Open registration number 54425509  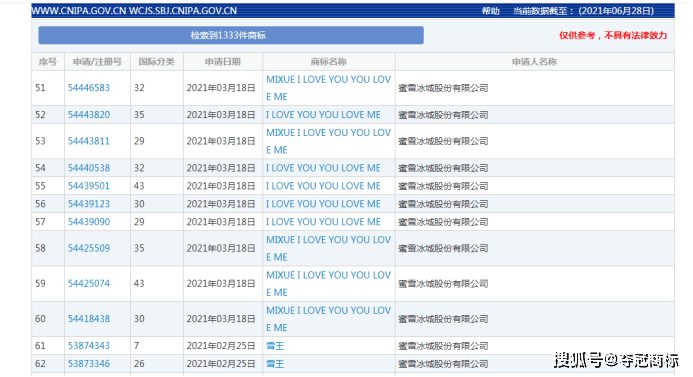pyautogui.click(x=88, y=248)
